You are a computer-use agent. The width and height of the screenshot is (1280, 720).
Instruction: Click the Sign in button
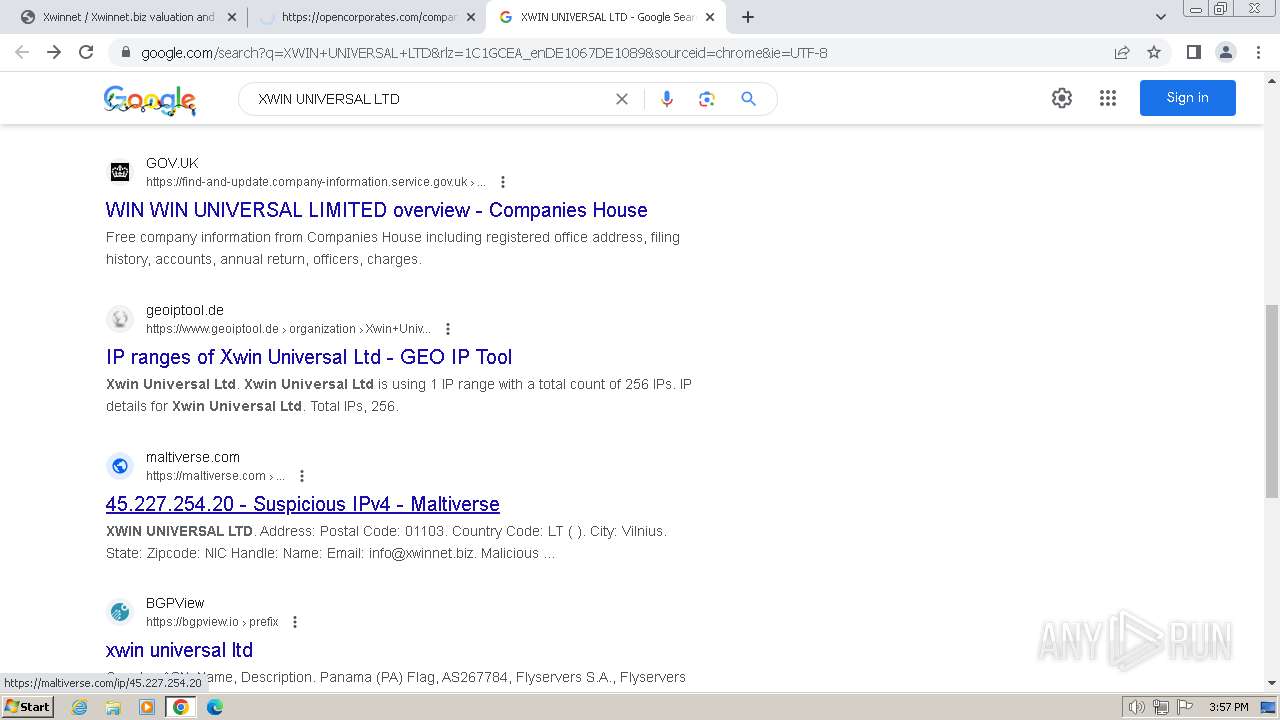coord(1188,98)
